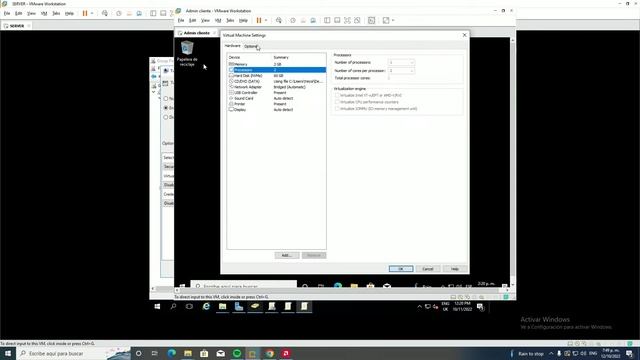This screenshot has width=640, height=360.
Task: Click enter full screen icon in Admin cliente toolbar
Action: (347, 20)
